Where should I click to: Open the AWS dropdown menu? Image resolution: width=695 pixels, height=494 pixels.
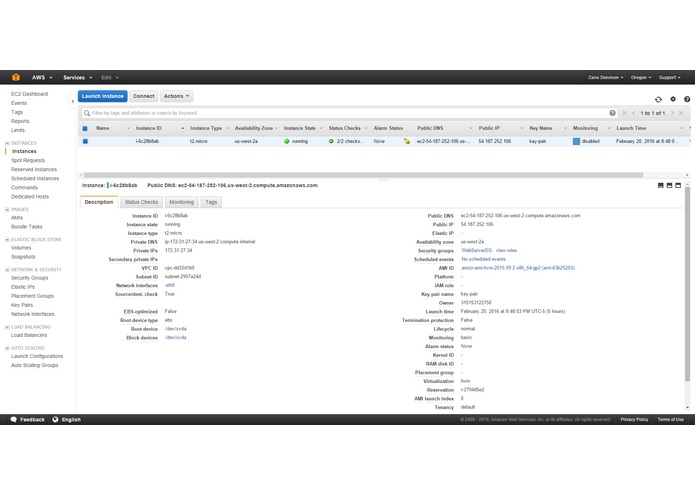click(42, 78)
